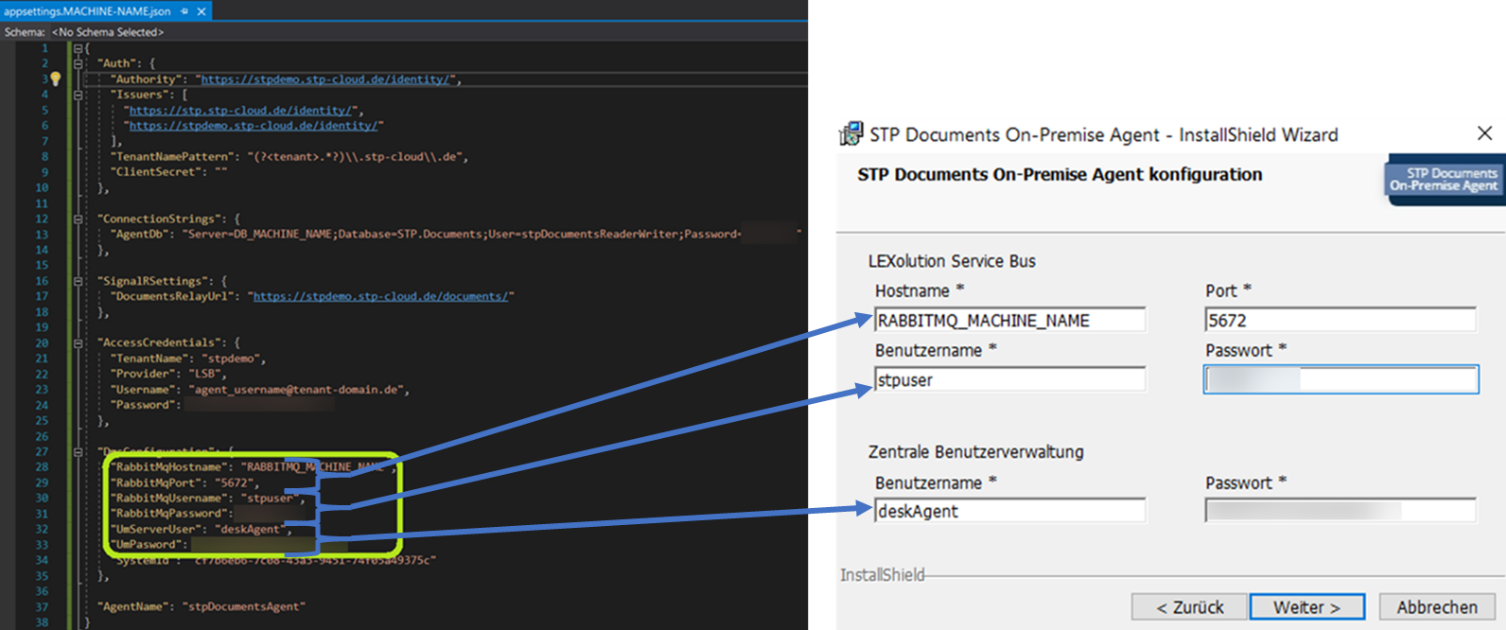The image size is (1506, 630).
Task: Click the "UmServerUser" key in the editor
Action: 154,529
